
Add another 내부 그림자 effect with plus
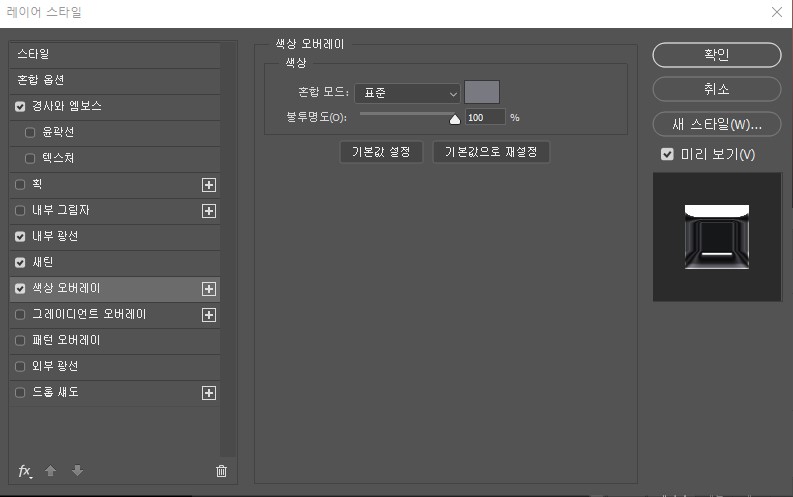point(209,211)
